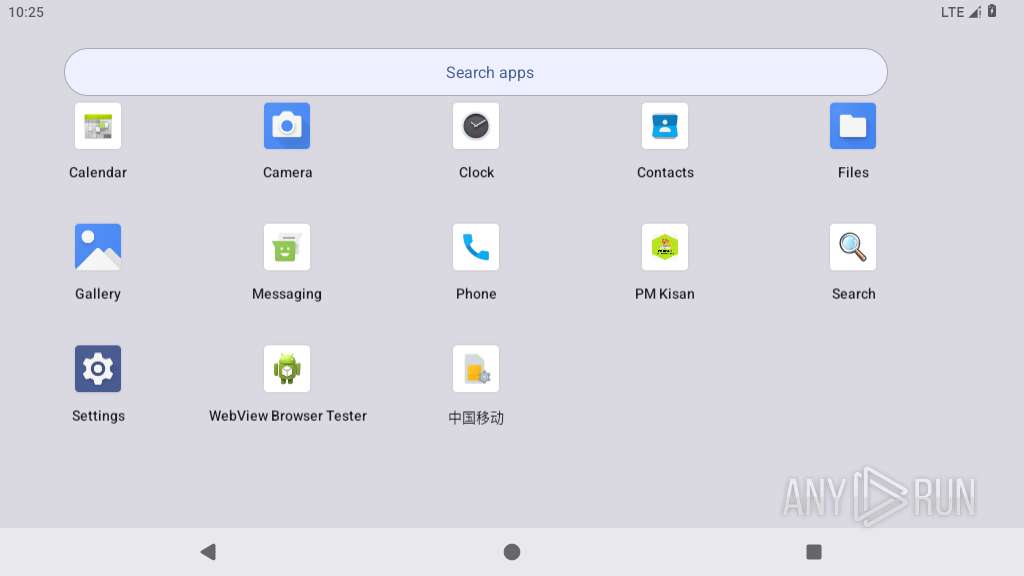Open the Calendar app
The width and height of the screenshot is (1024, 576).
coord(98,126)
